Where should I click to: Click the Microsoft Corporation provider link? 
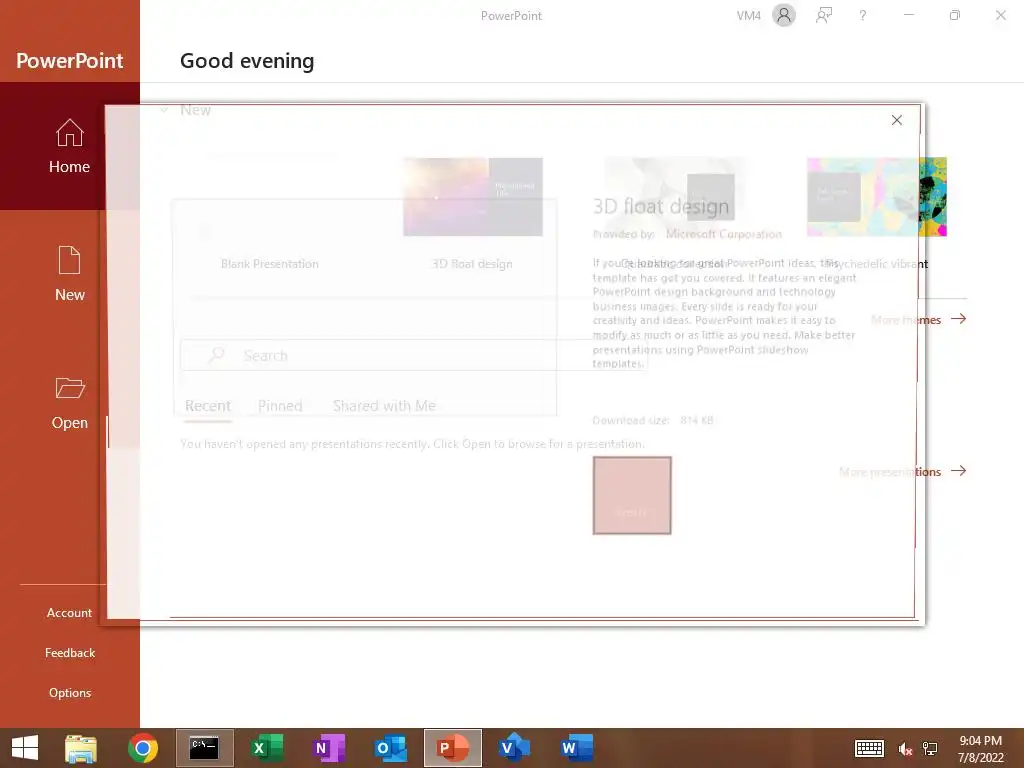(724, 234)
